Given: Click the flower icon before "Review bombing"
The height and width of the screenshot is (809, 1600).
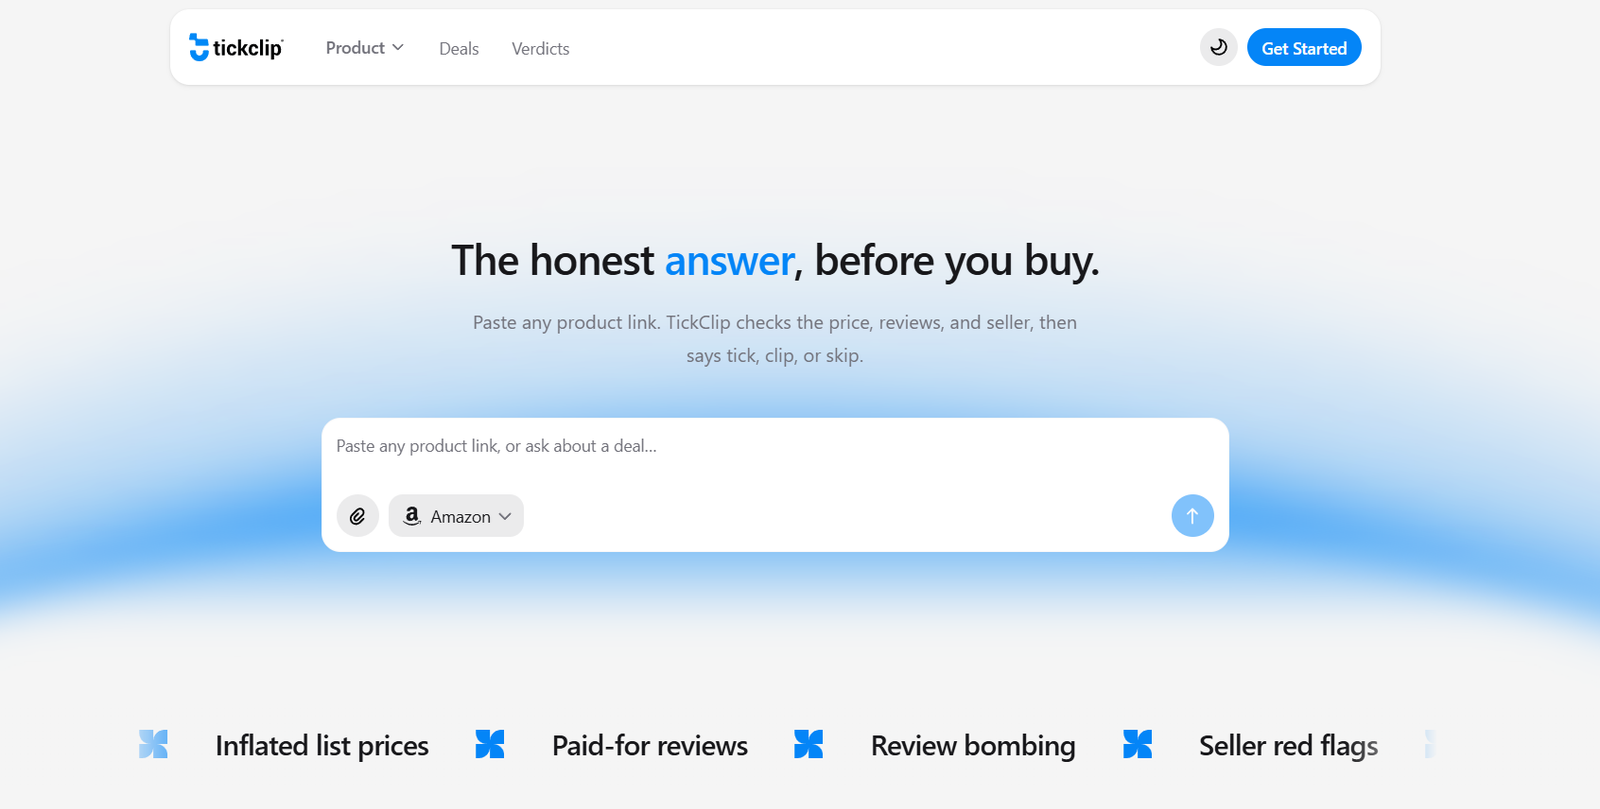Looking at the screenshot, I should (808, 744).
